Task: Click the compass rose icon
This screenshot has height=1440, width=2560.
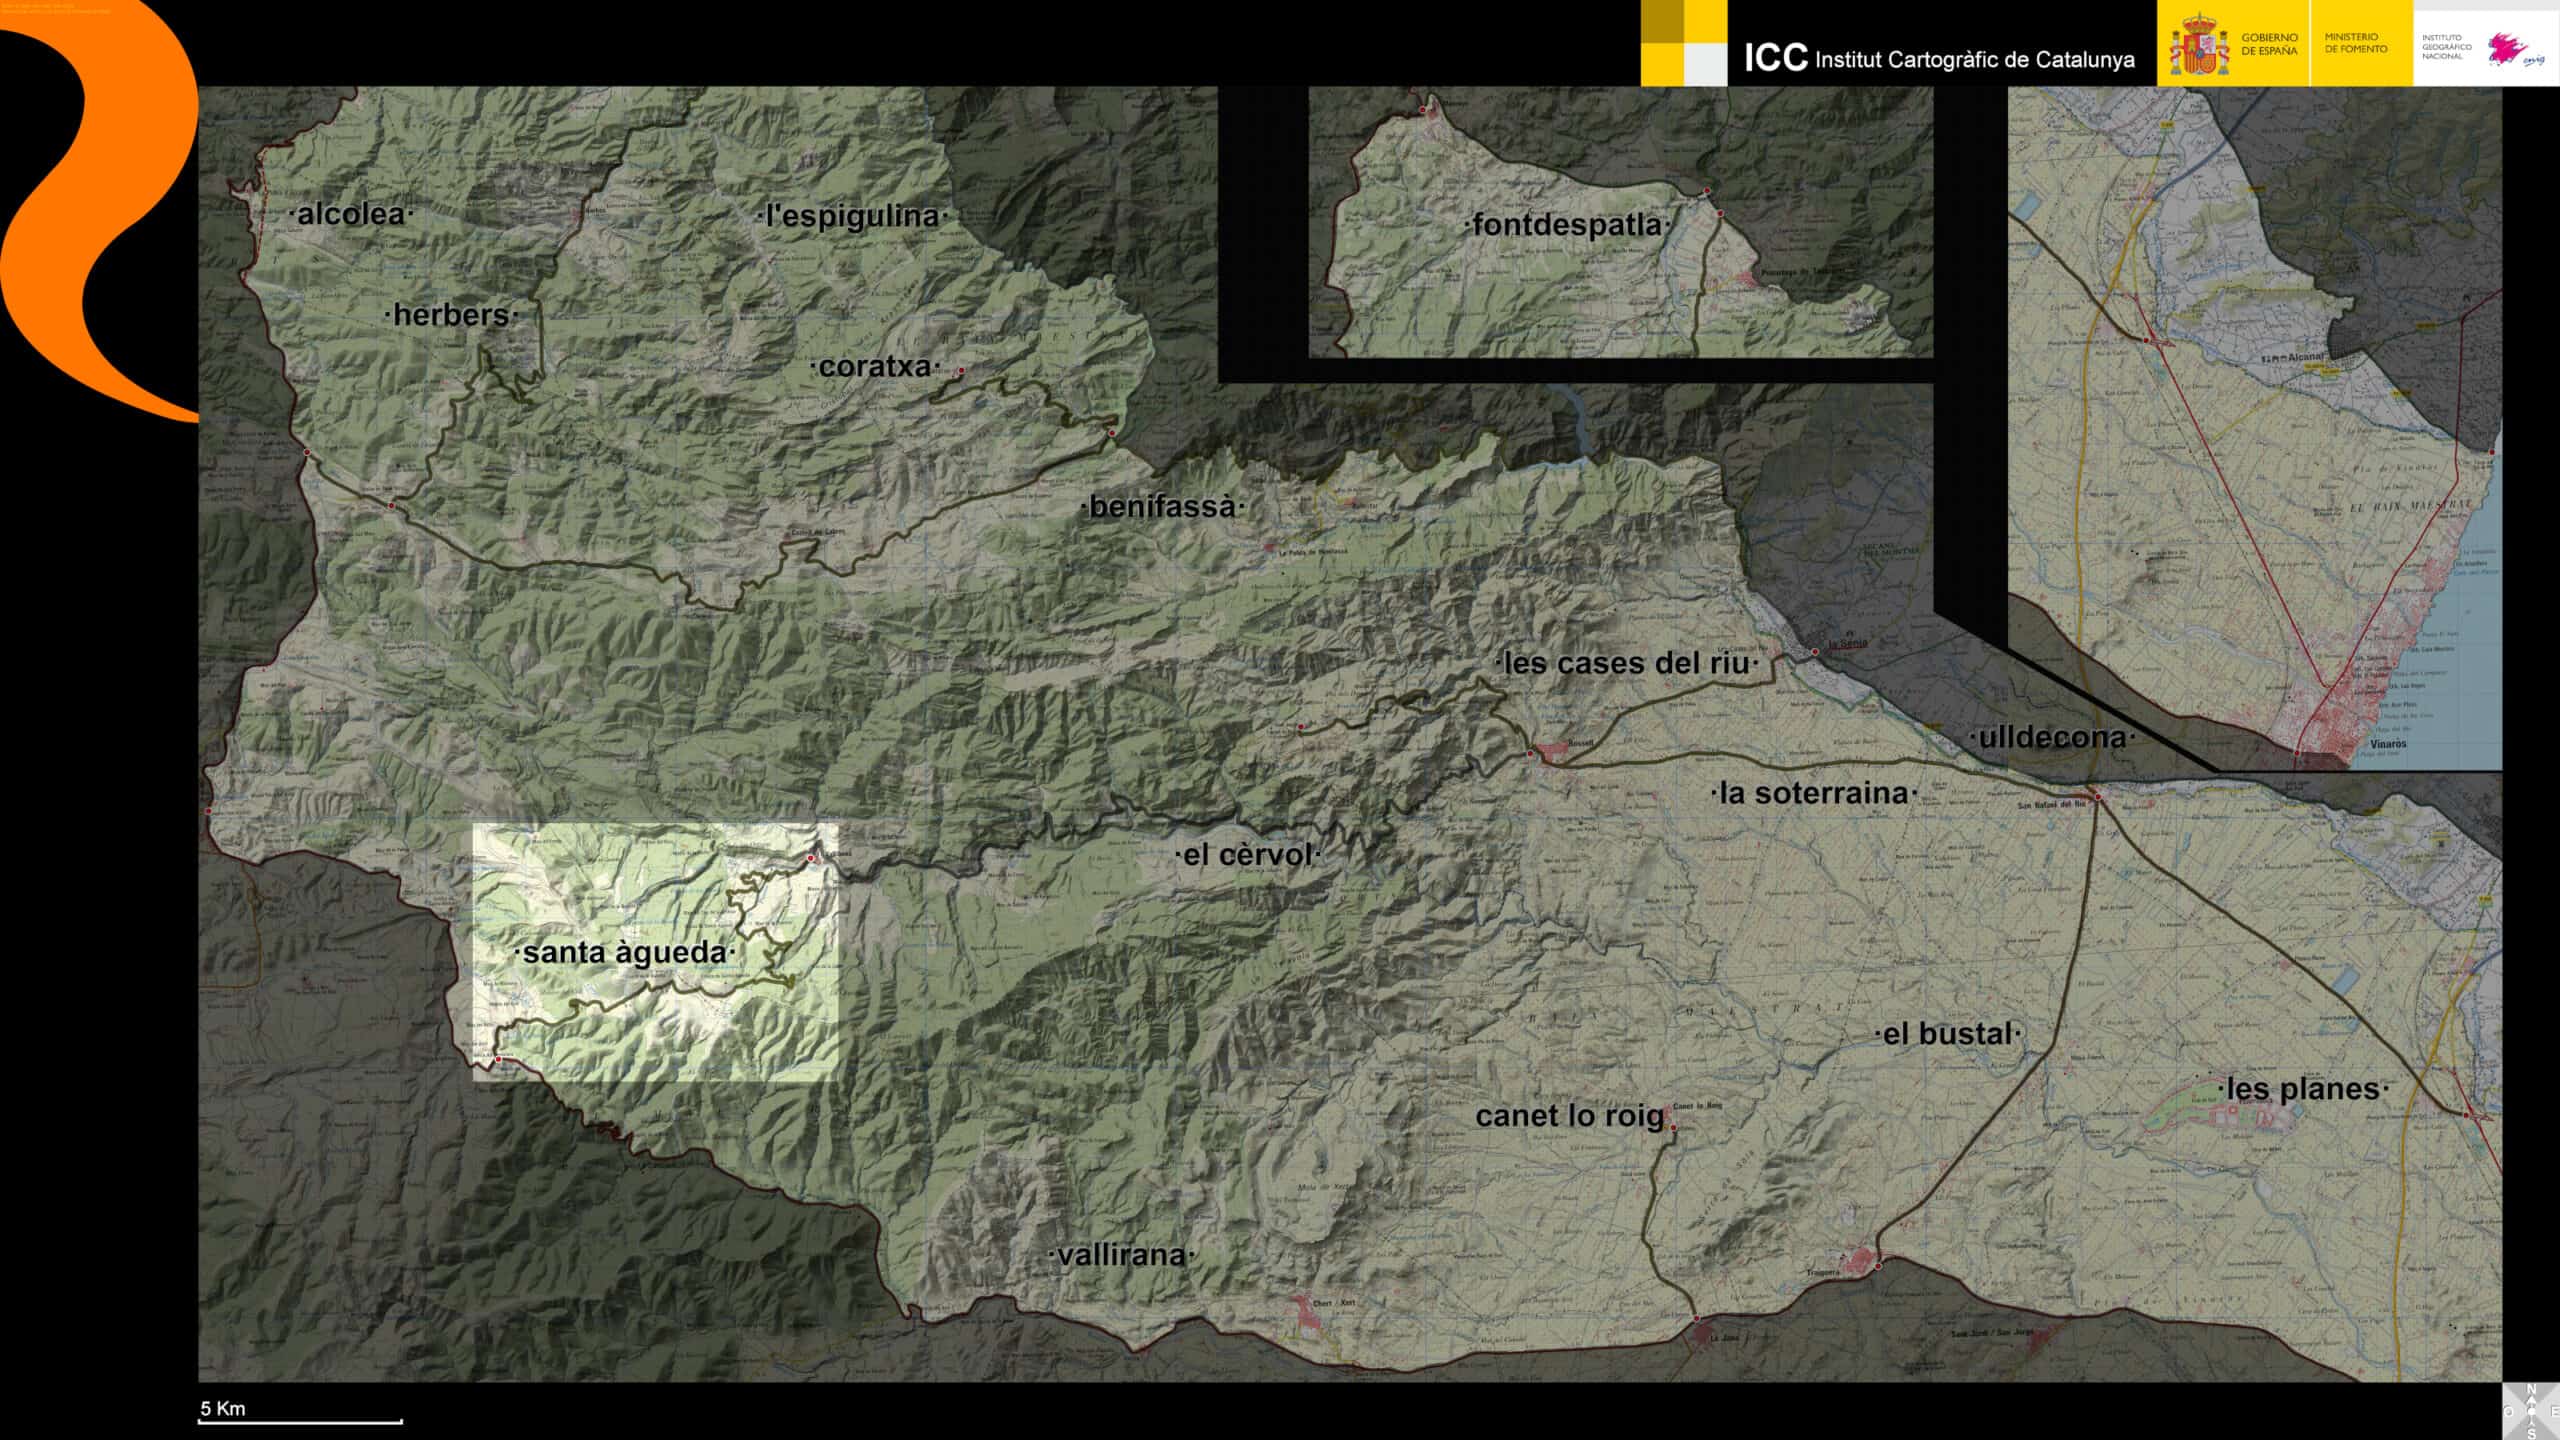Action: click(x=2531, y=1411)
